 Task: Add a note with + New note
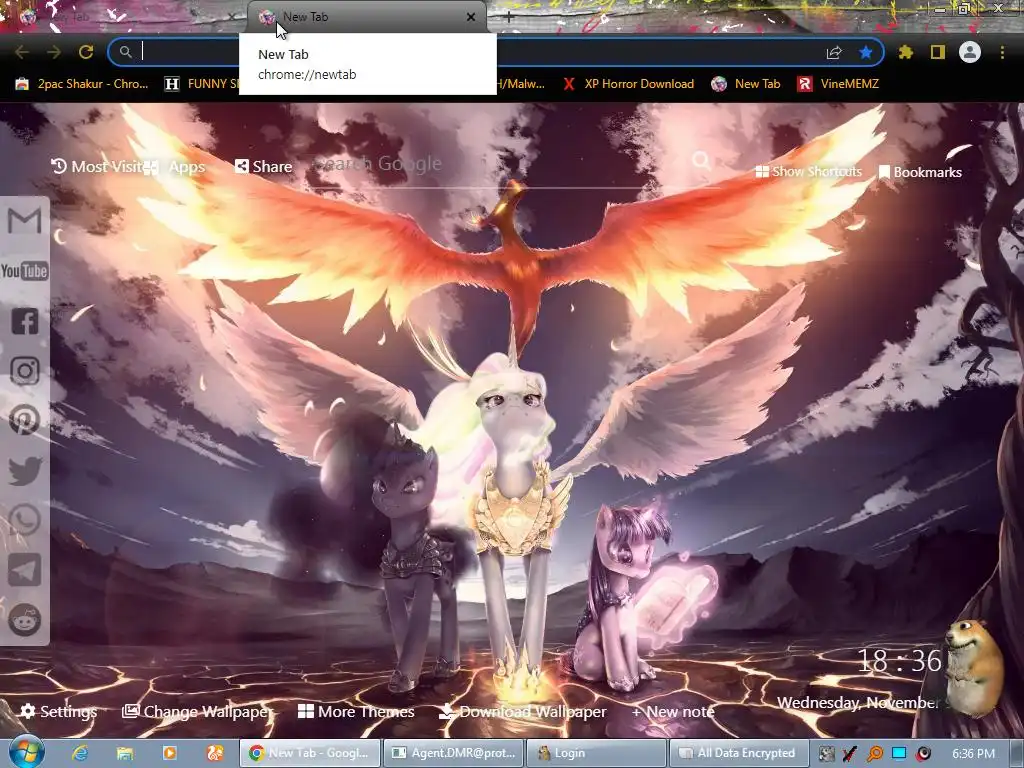(x=673, y=711)
